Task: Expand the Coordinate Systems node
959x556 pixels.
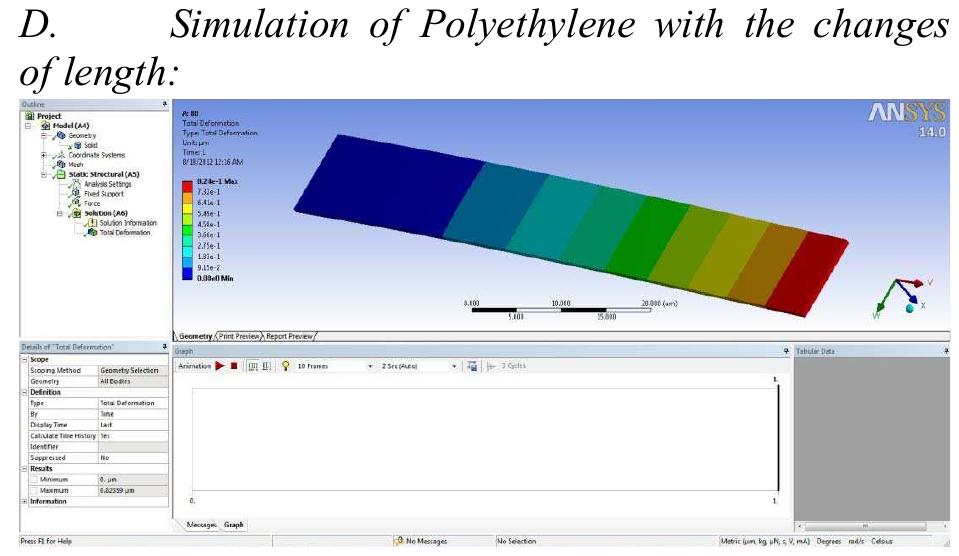Action: coord(43,155)
